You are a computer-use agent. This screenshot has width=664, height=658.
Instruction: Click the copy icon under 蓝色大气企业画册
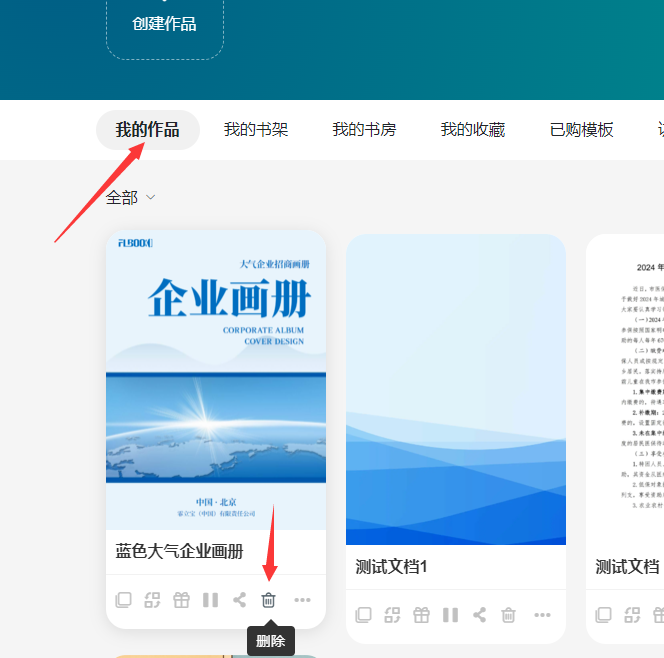[123, 600]
